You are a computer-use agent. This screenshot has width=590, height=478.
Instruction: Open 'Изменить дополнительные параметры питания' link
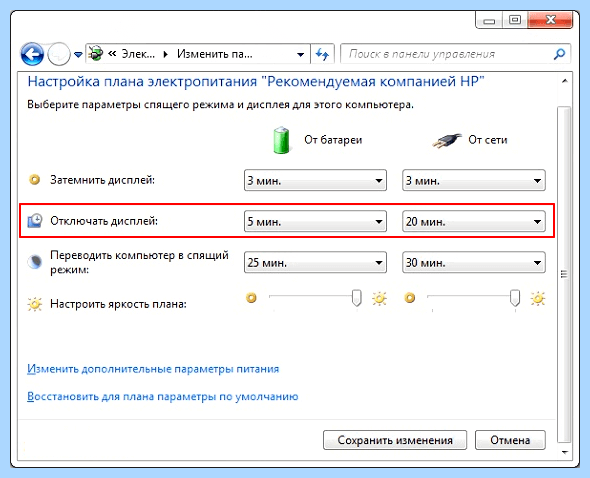(153, 369)
